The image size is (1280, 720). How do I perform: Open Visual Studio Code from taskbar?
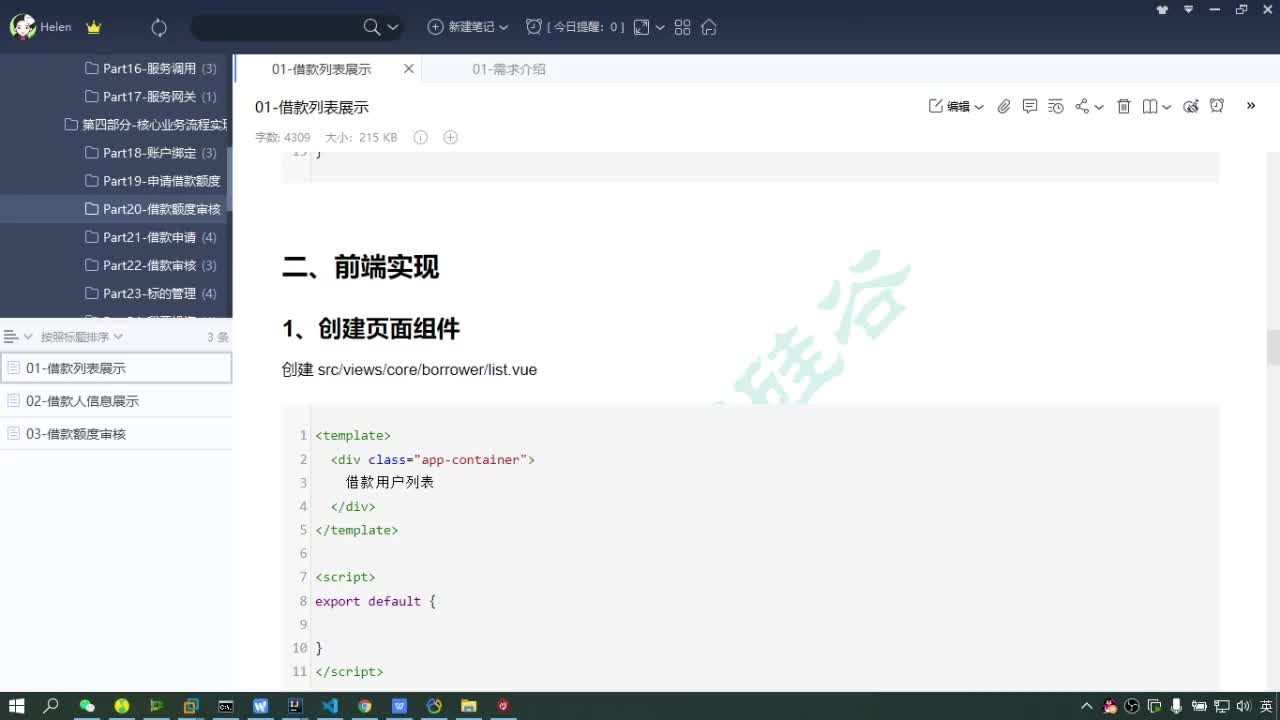(x=330, y=706)
